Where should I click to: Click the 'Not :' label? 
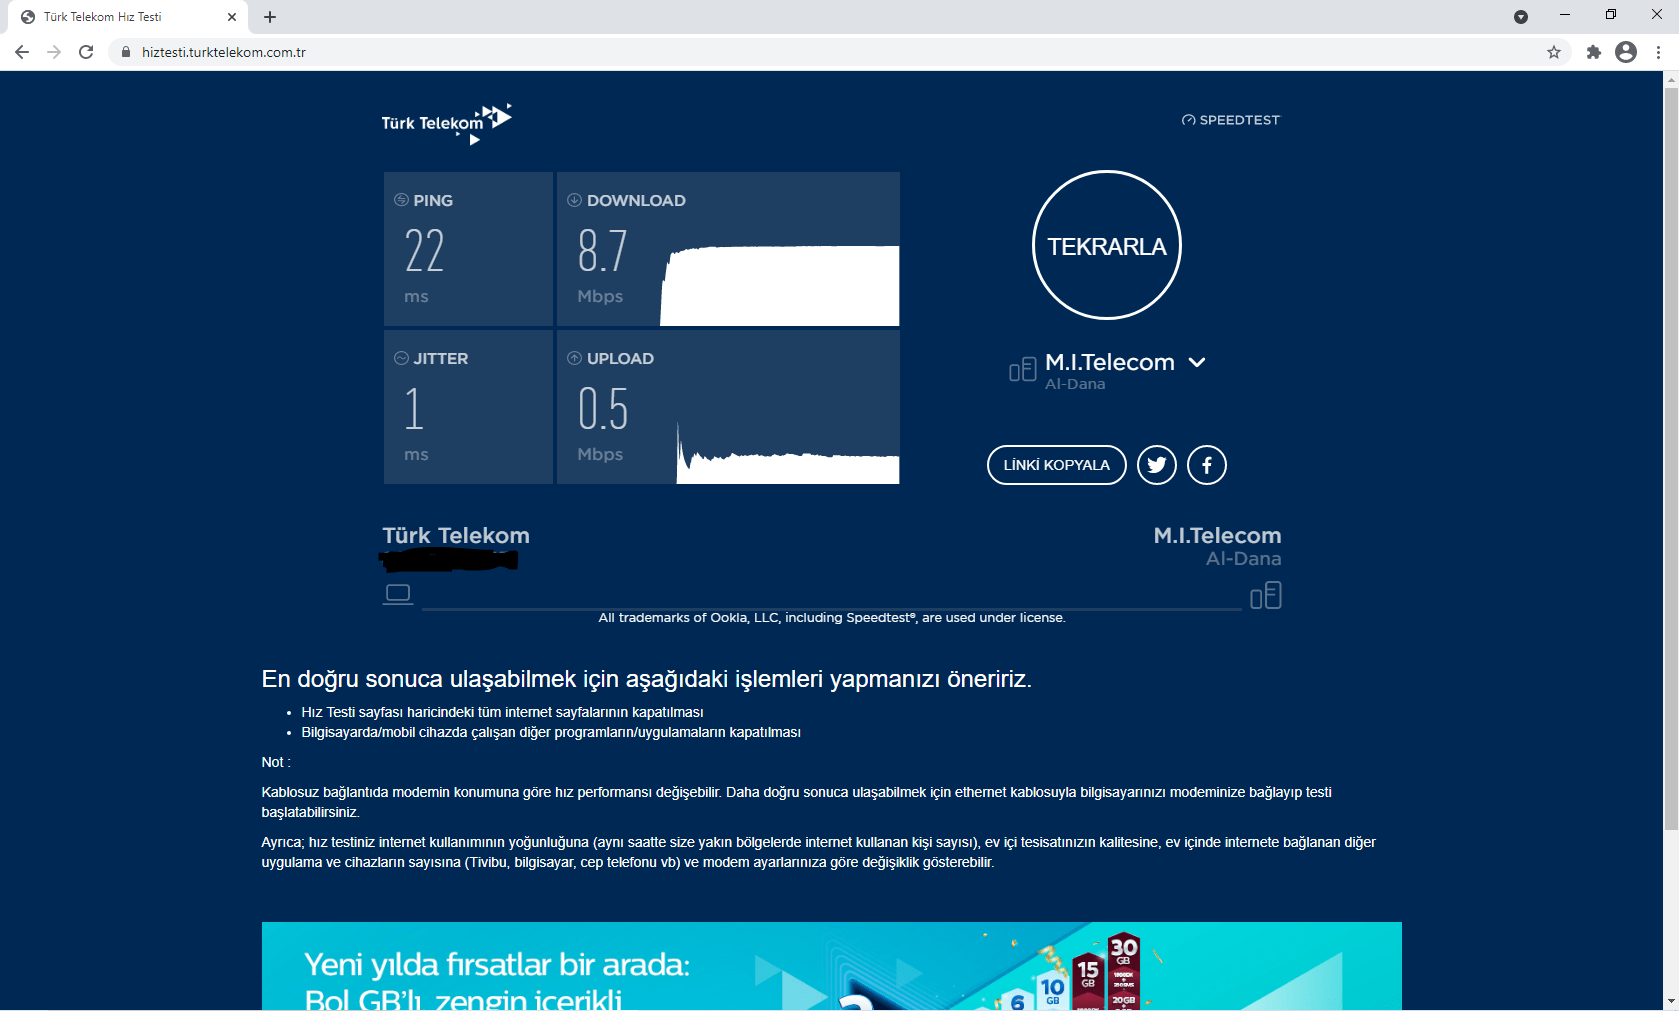276,762
